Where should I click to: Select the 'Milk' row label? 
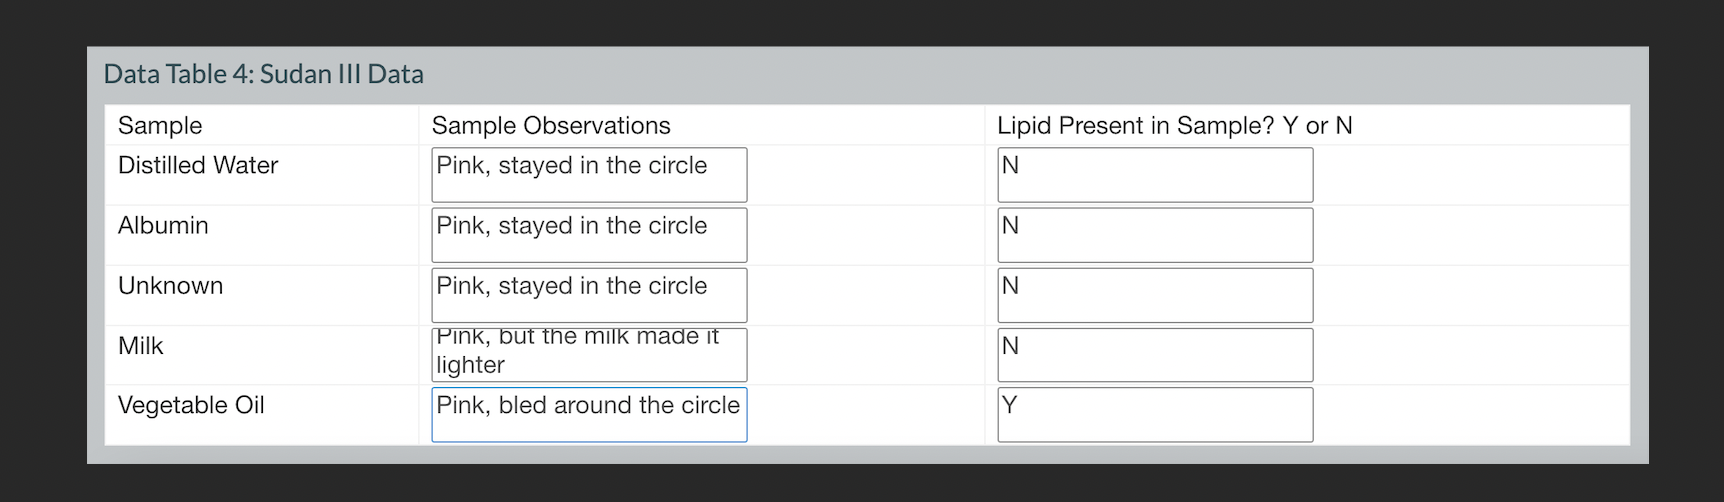point(141,345)
